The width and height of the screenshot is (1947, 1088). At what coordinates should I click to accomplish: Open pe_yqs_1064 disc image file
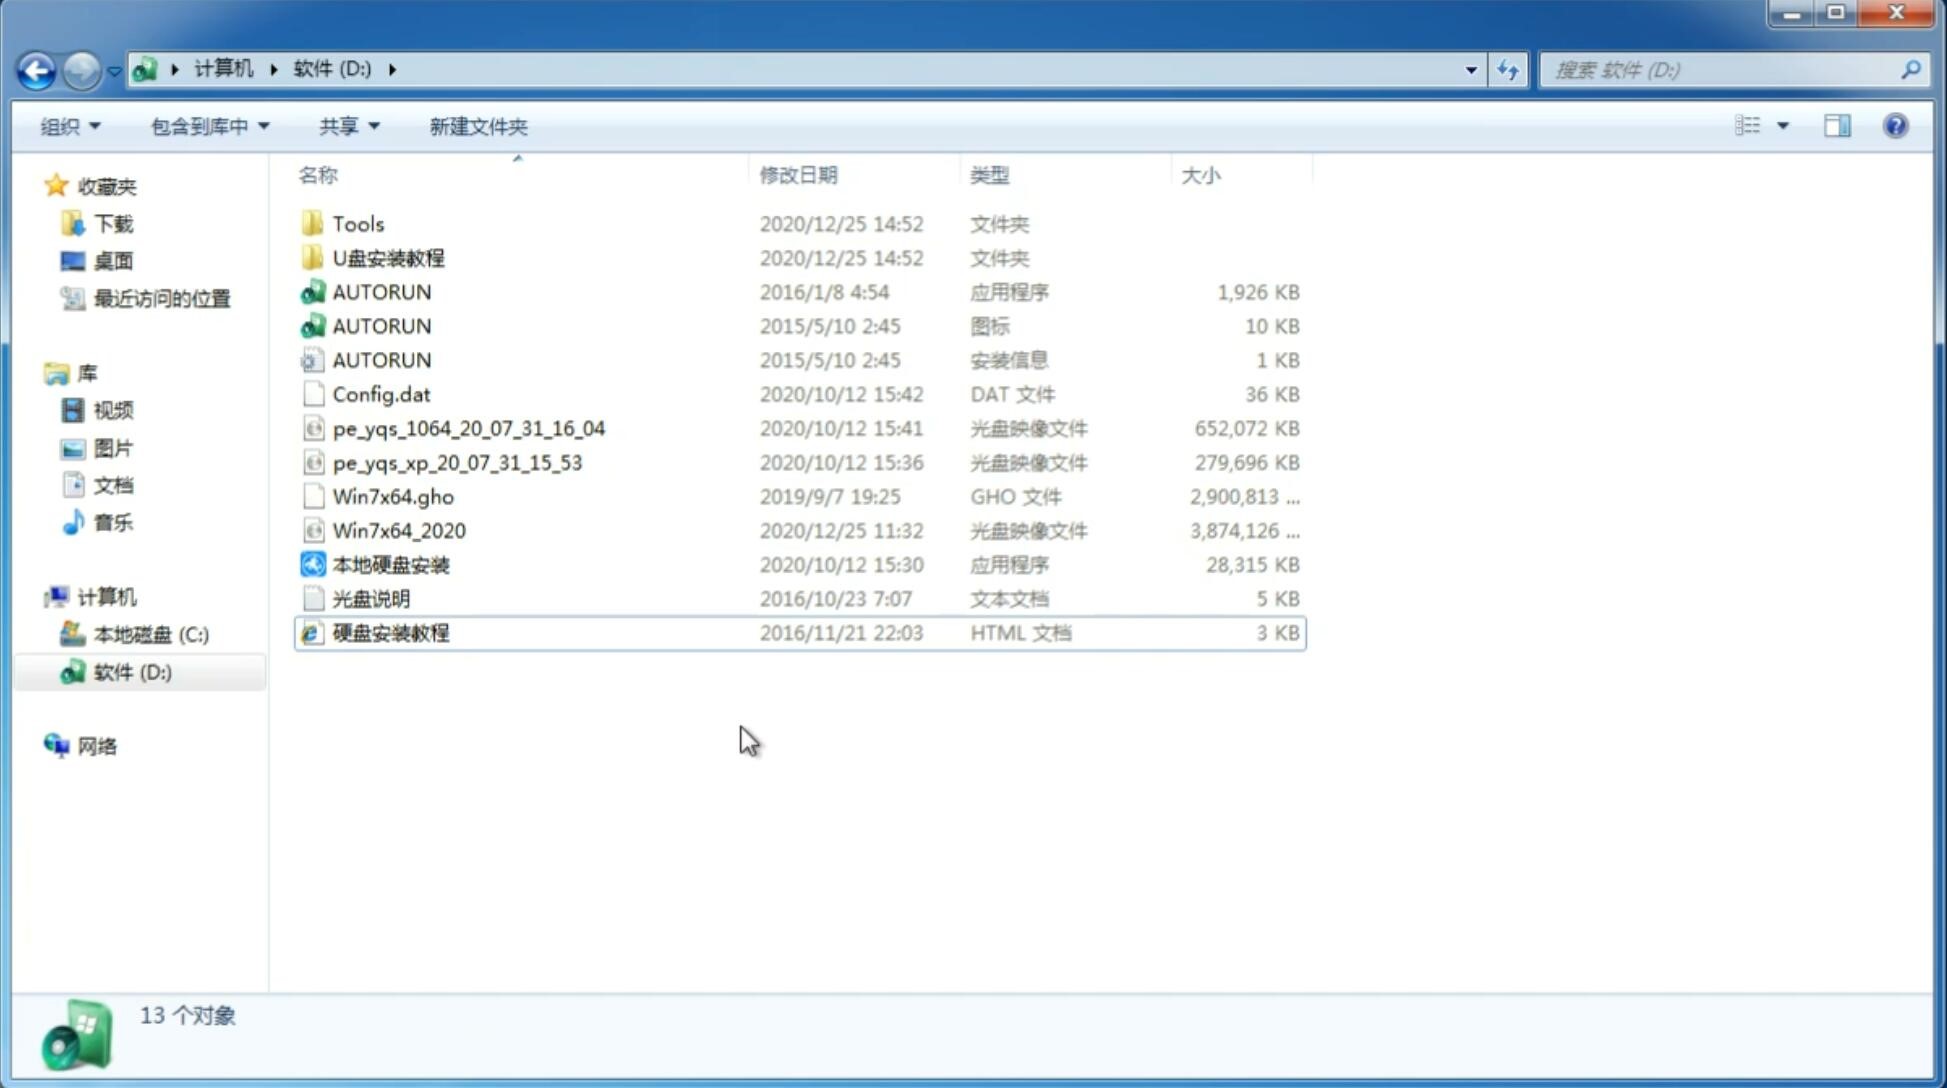click(469, 428)
